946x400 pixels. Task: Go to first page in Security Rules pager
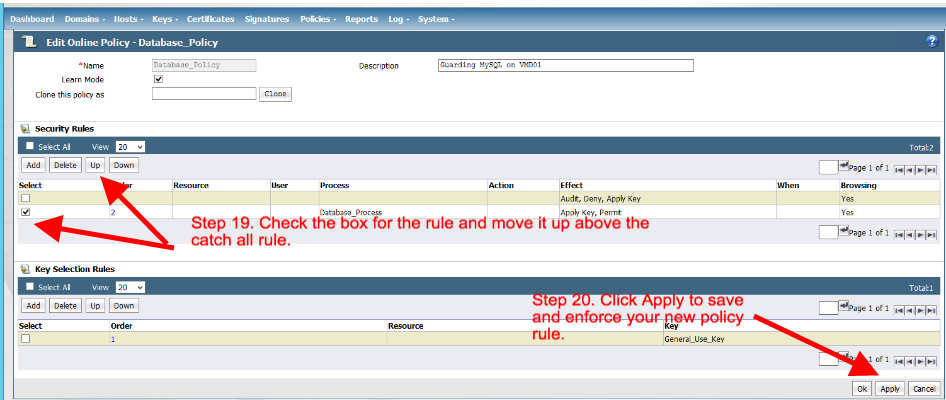[899, 170]
